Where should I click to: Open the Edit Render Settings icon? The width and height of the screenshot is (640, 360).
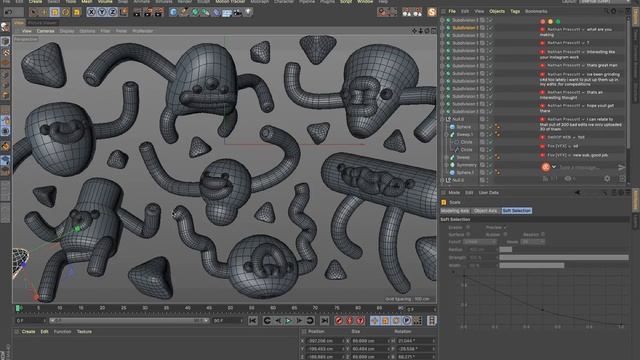(x=158, y=12)
